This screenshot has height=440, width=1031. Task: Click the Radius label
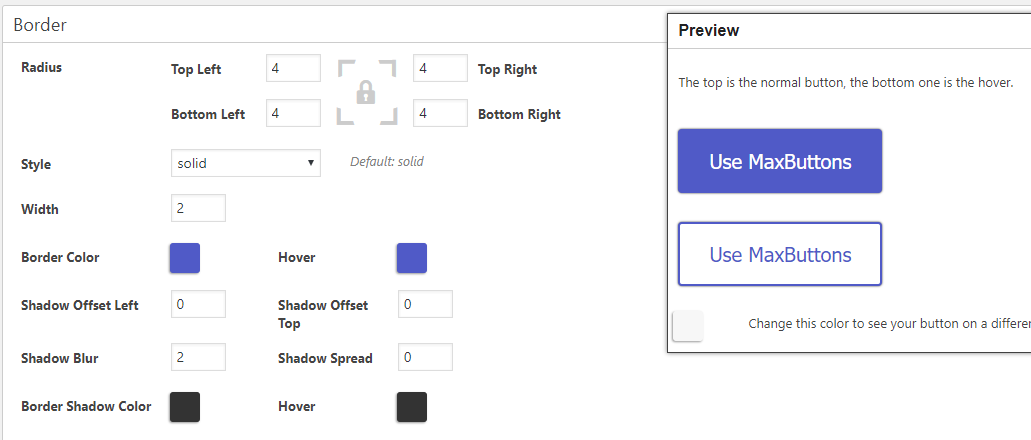click(41, 67)
